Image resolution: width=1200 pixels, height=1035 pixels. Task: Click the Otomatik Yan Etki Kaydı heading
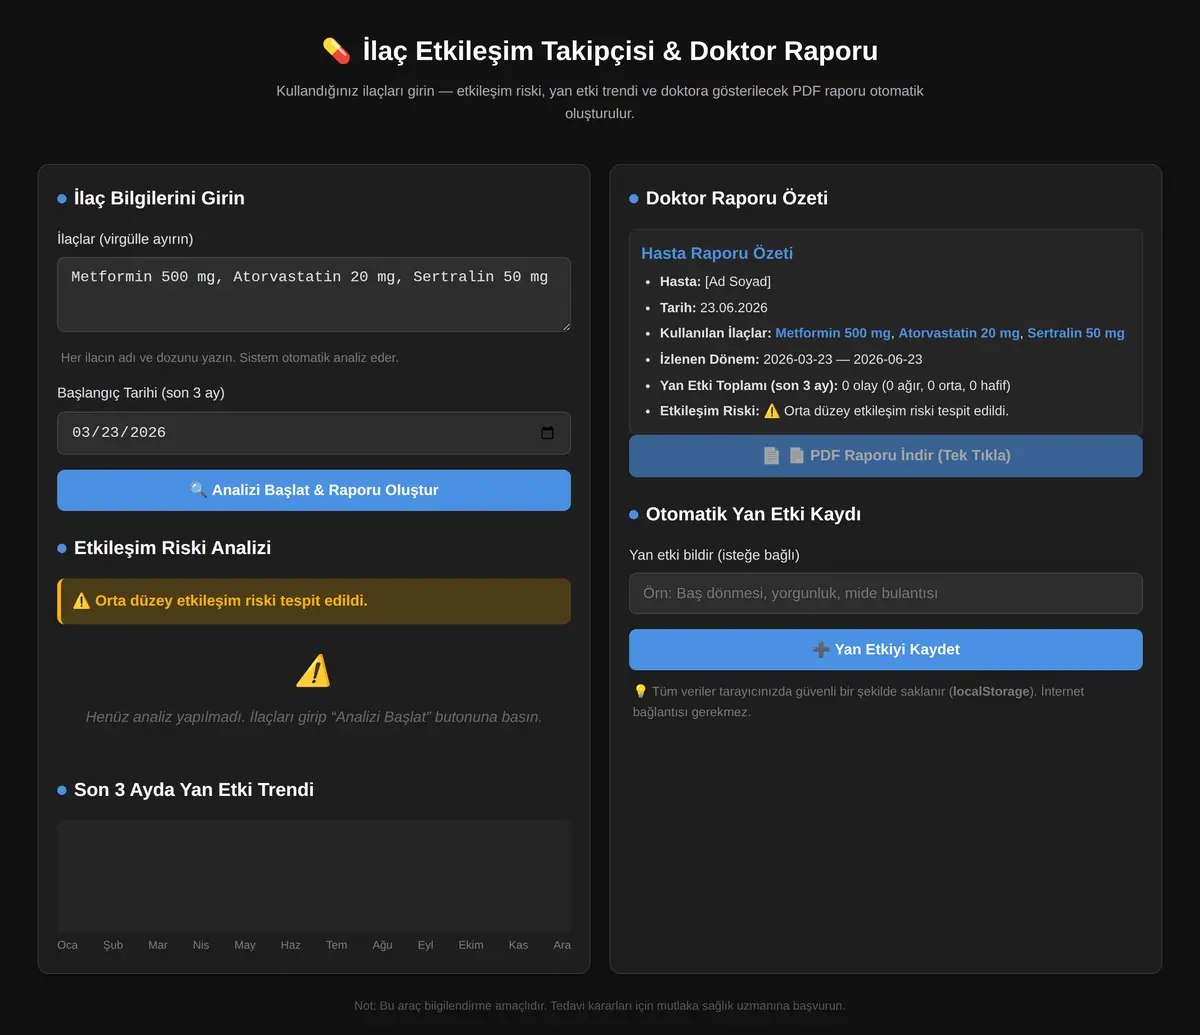click(753, 514)
